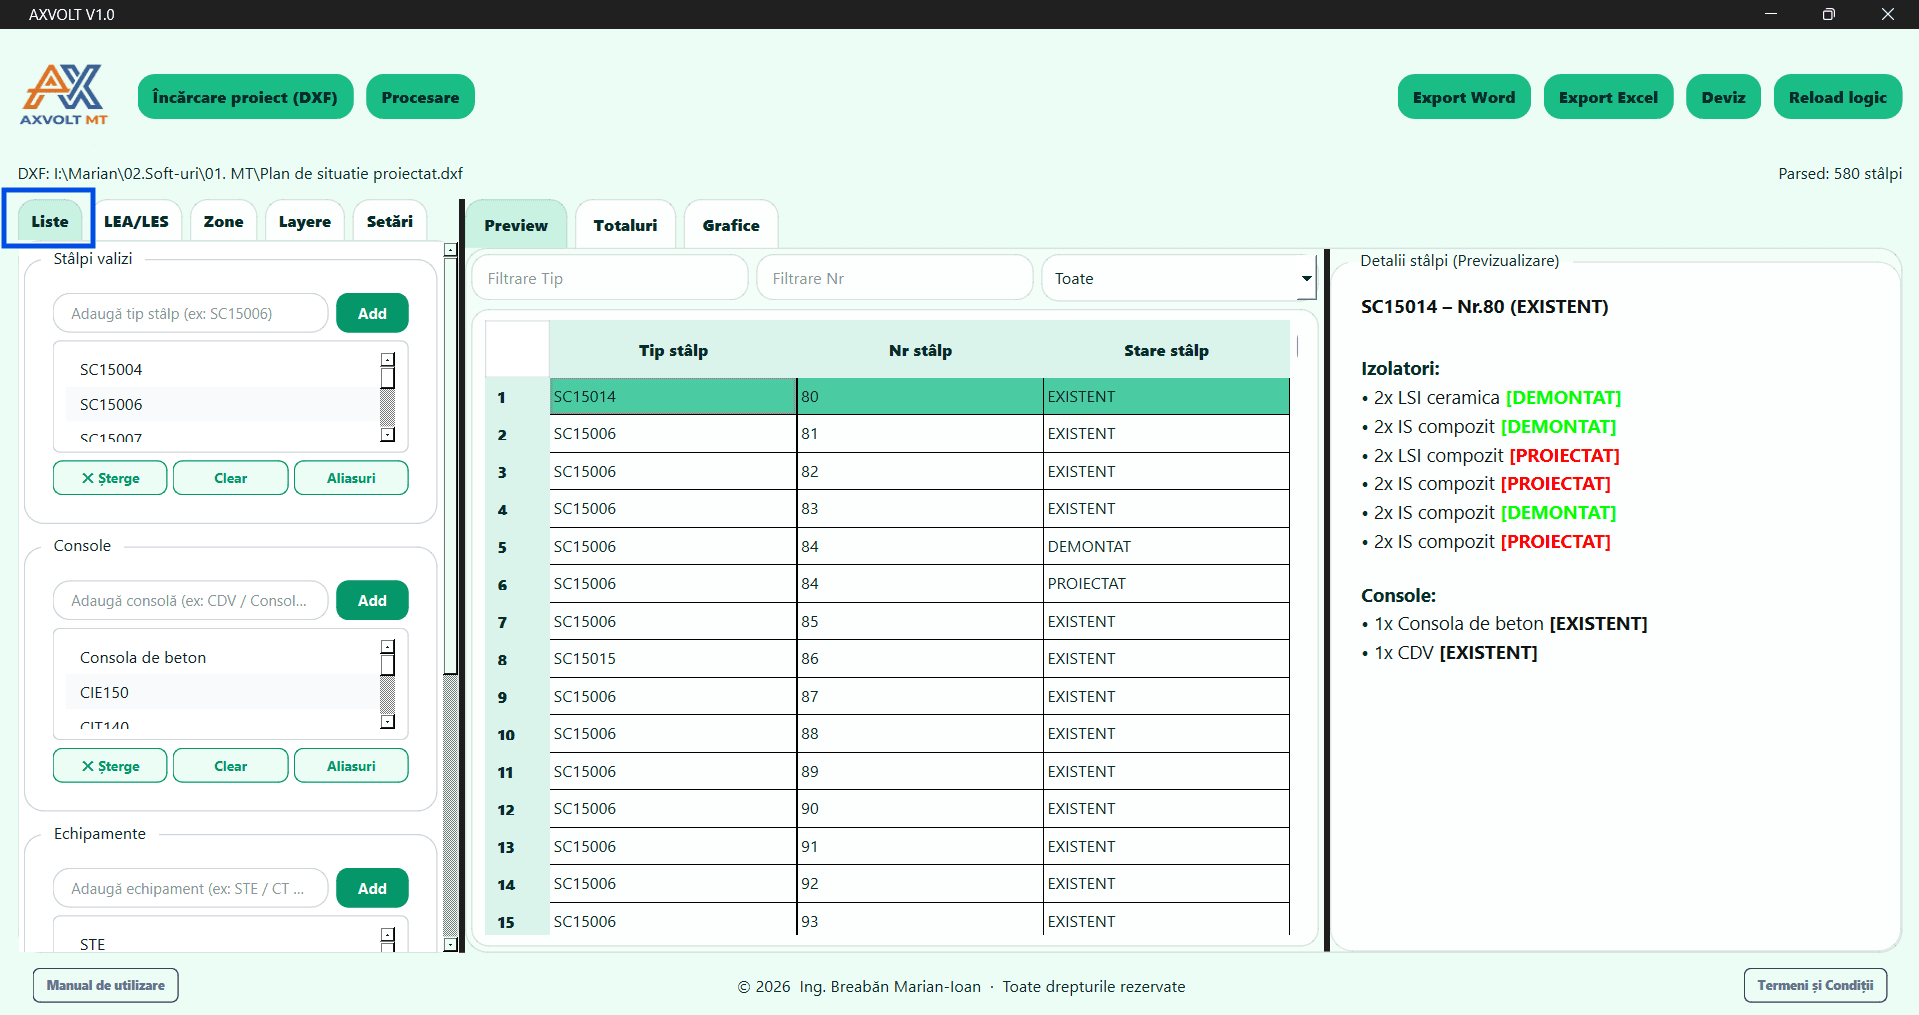
Task: Select PROIECTAT cell in row 6
Action: point(1166,583)
